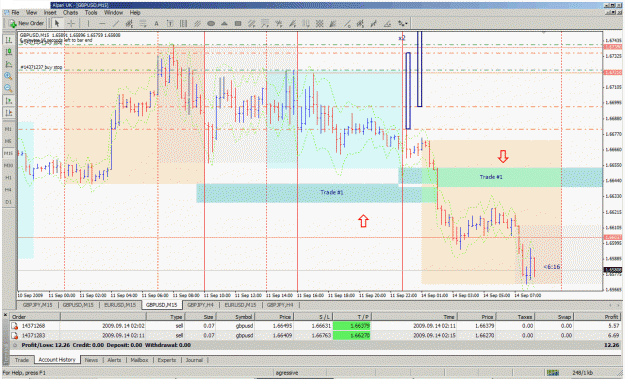
Task: Open the Help menu
Action: [x=135, y=12]
